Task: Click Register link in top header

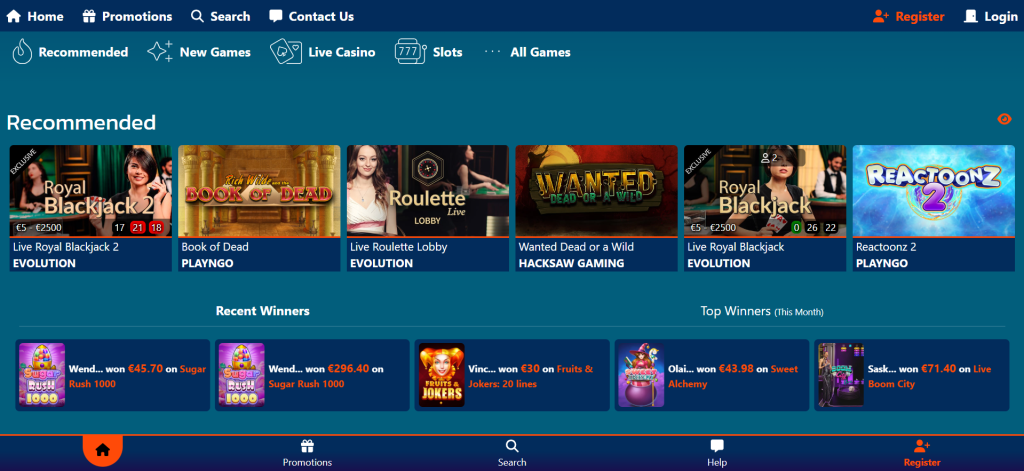Action: (908, 16)
